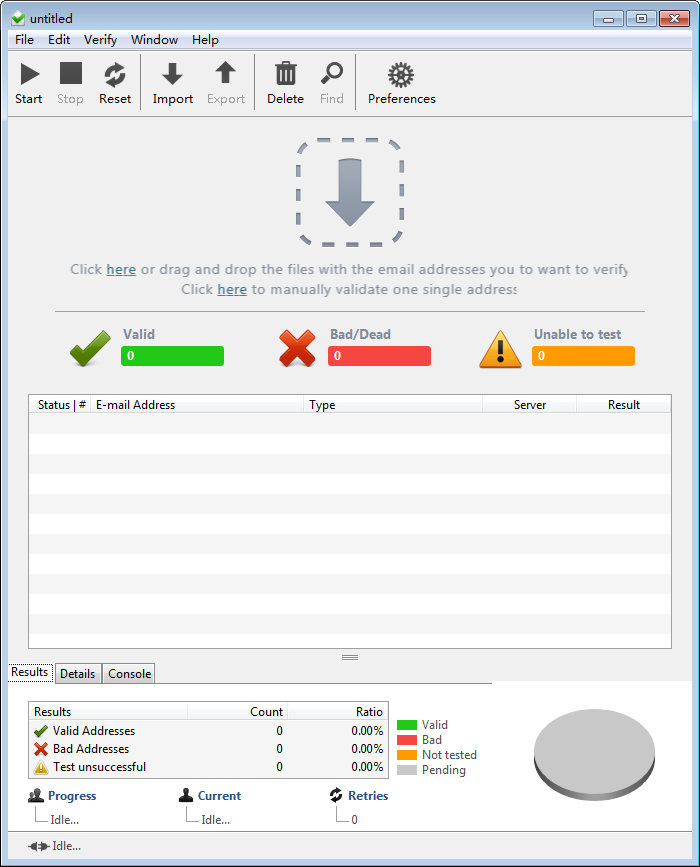Click the 'Pending' legend label
Viewport: 700px width, 867px height.
point(443,770)
